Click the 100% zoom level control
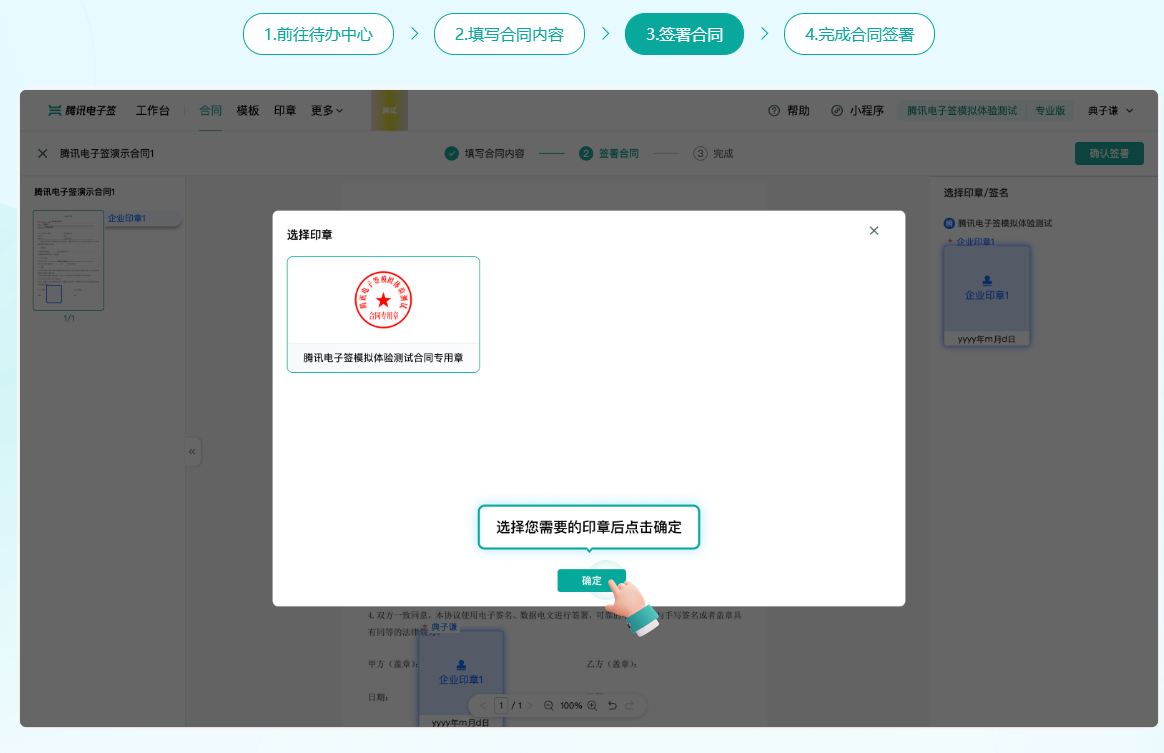 pyautogui.click(x=571, y=705)
